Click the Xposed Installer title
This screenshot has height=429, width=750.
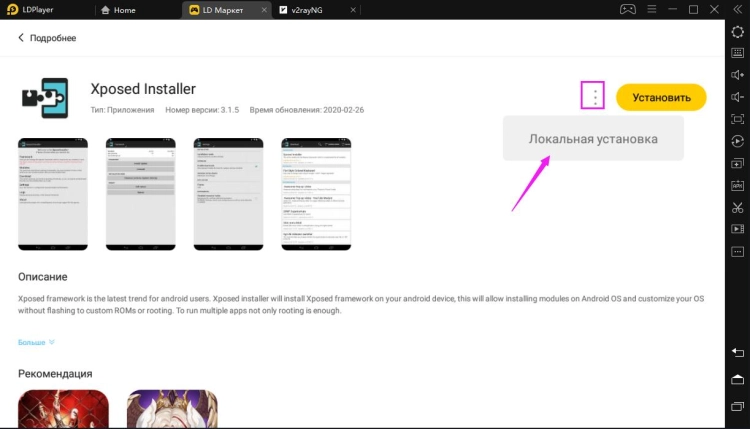[143, 89]
